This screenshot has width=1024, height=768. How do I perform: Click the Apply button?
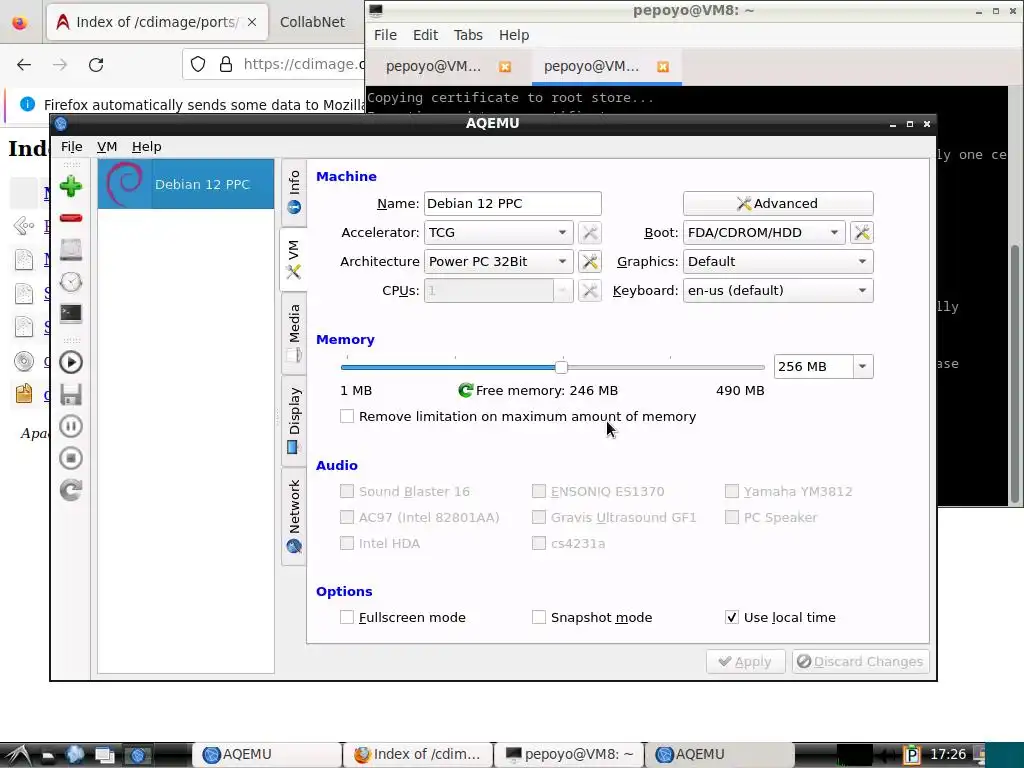tap(744, 662)
